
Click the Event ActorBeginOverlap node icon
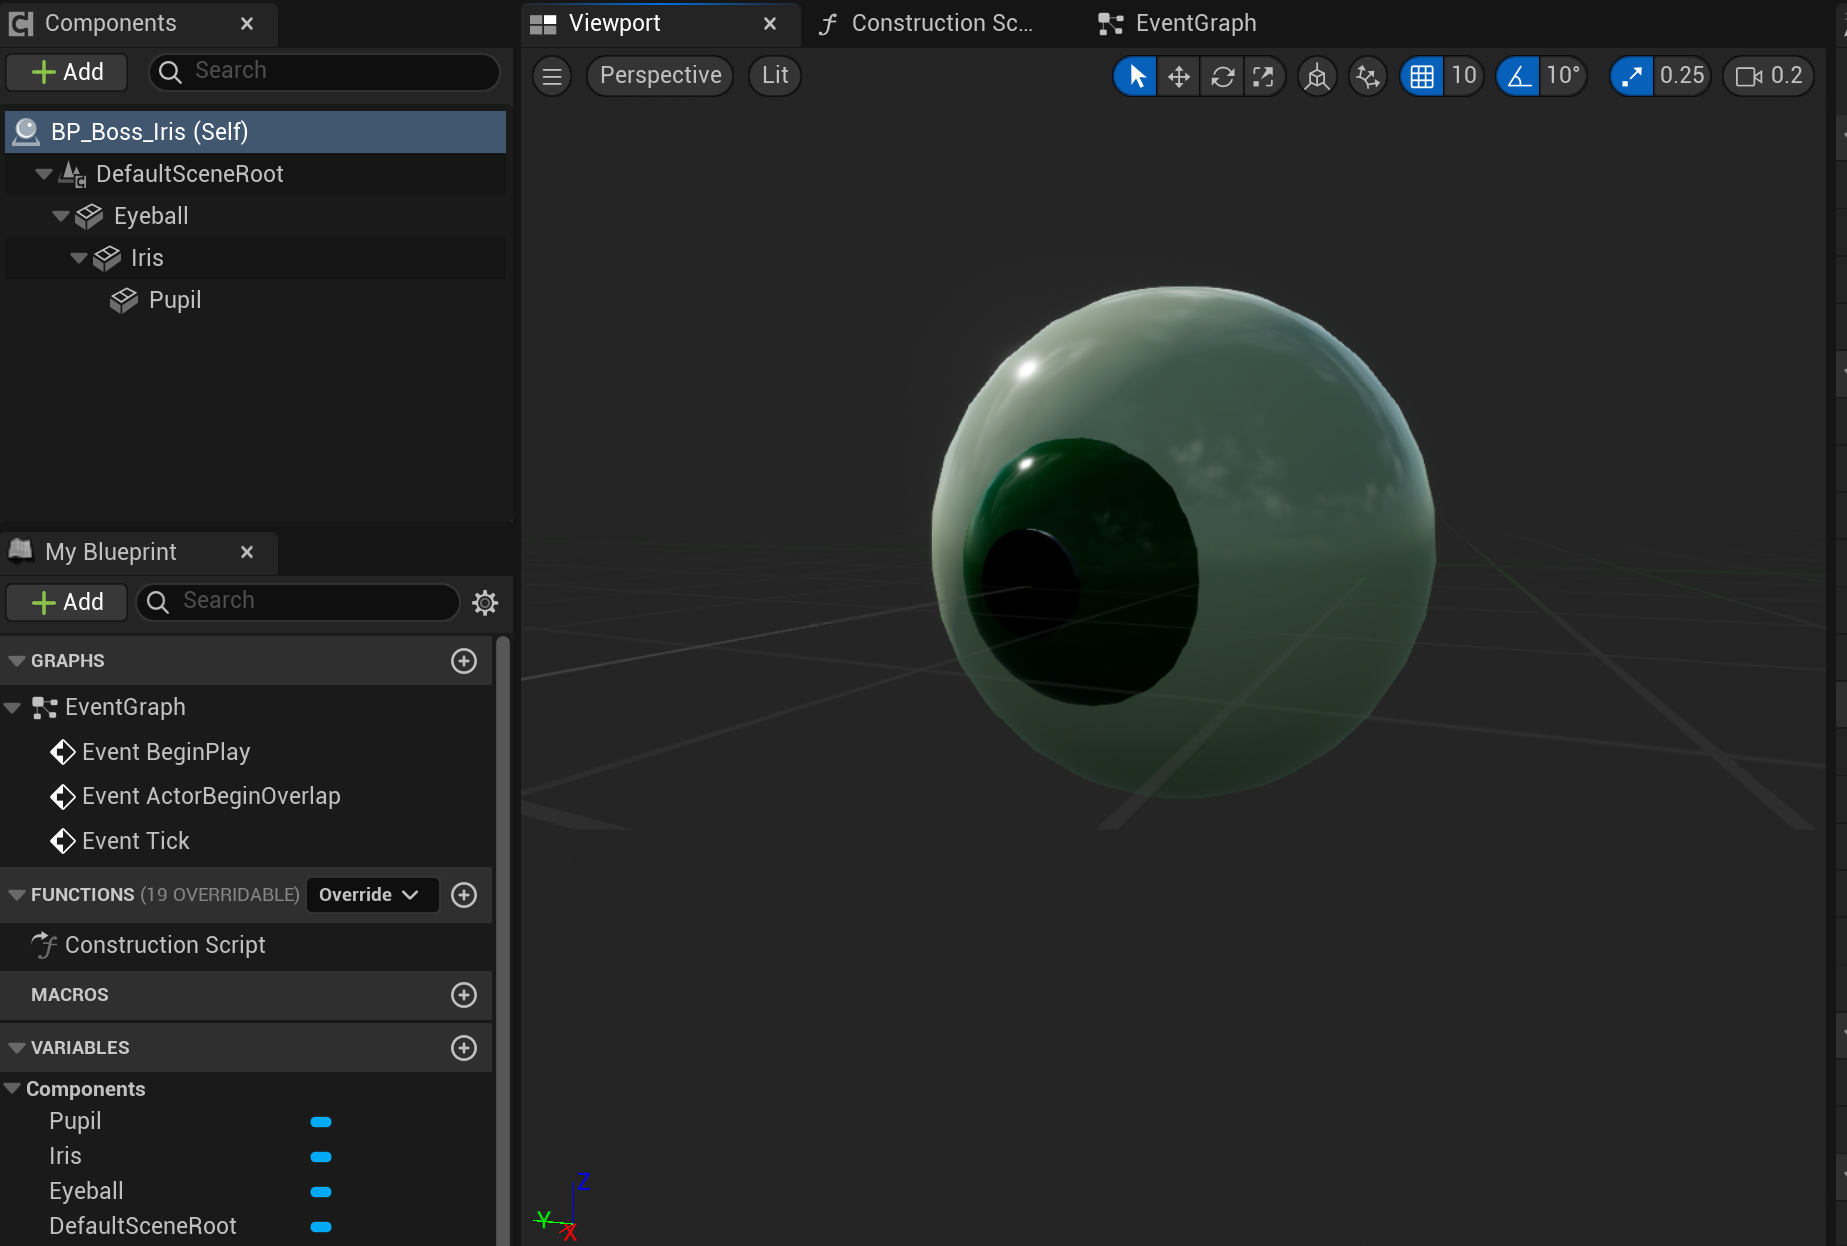tap(63, 796)
